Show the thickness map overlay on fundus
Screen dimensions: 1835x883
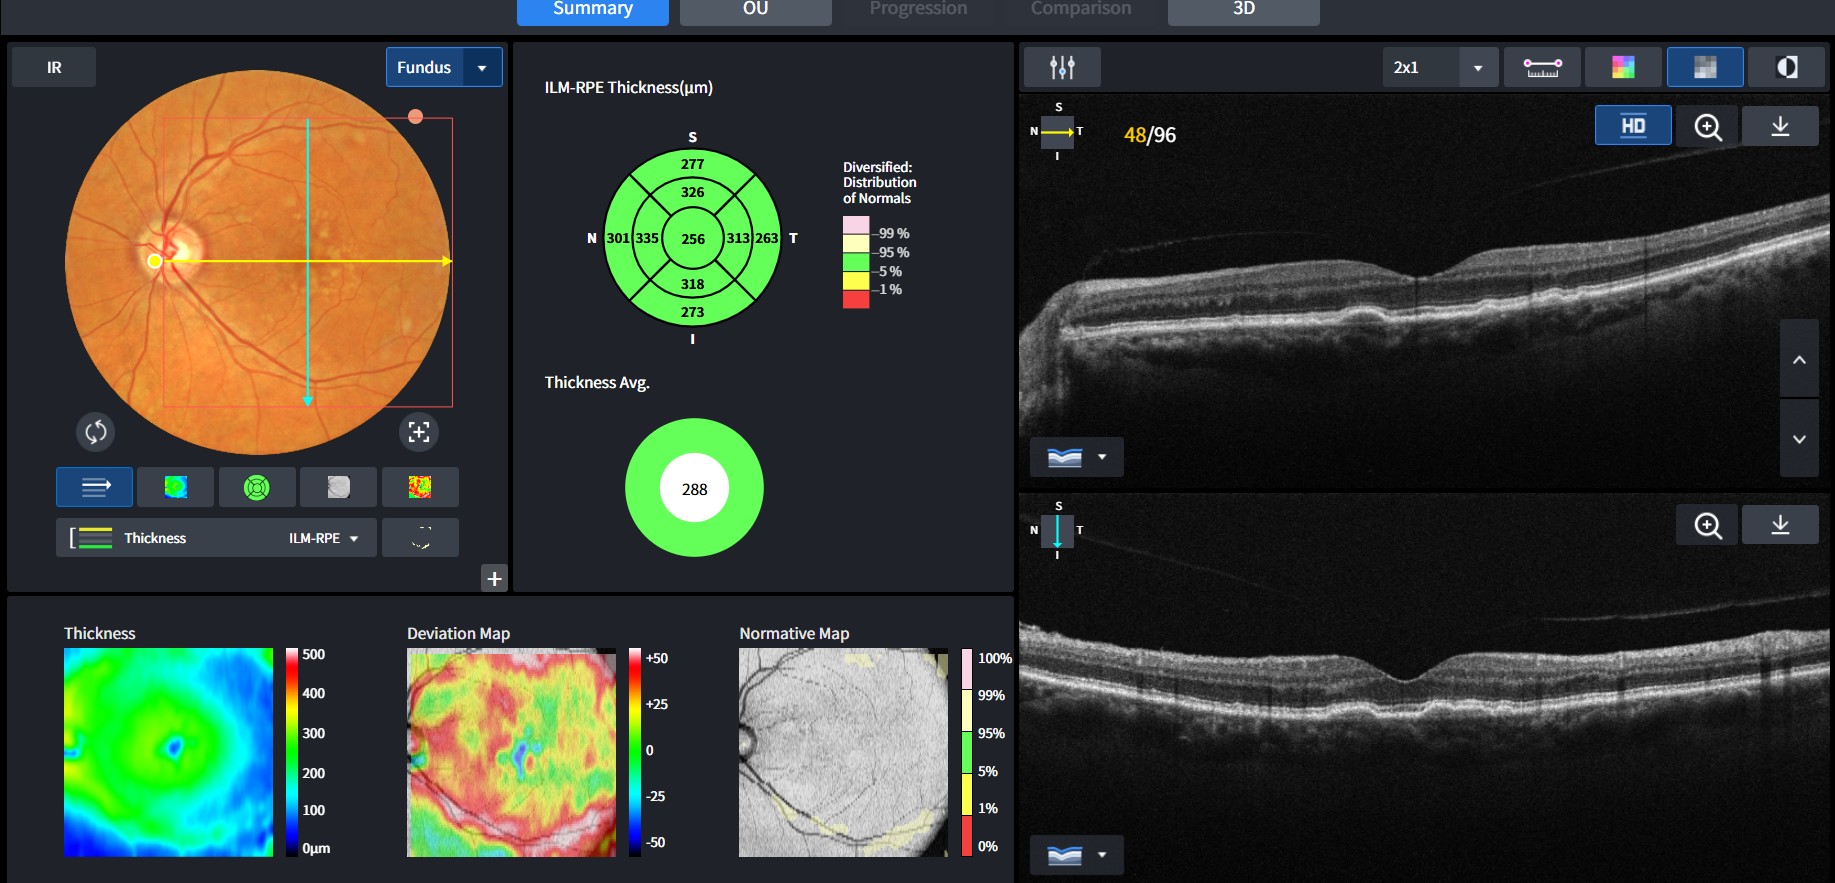(175, 487)
